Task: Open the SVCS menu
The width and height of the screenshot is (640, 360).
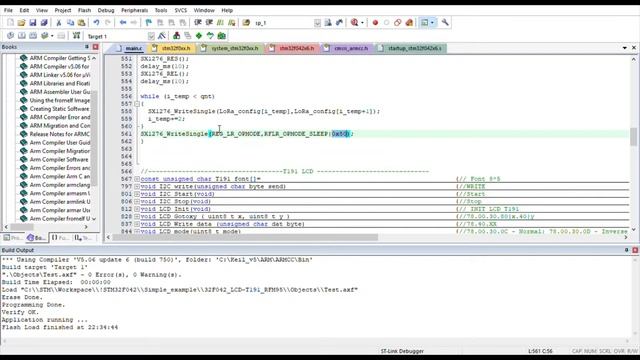Action: tap(180, 10)
